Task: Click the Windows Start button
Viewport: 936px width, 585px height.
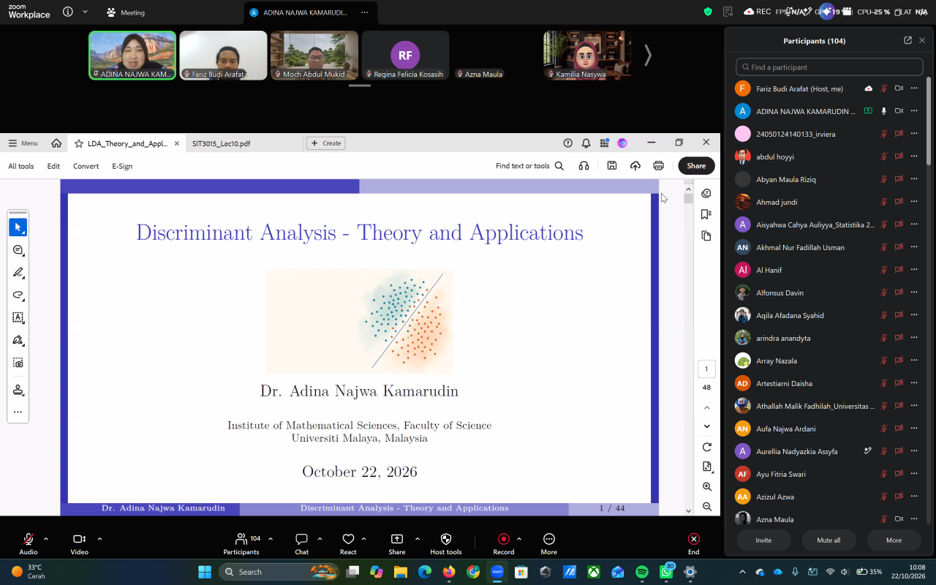Action: coord(205,572)
